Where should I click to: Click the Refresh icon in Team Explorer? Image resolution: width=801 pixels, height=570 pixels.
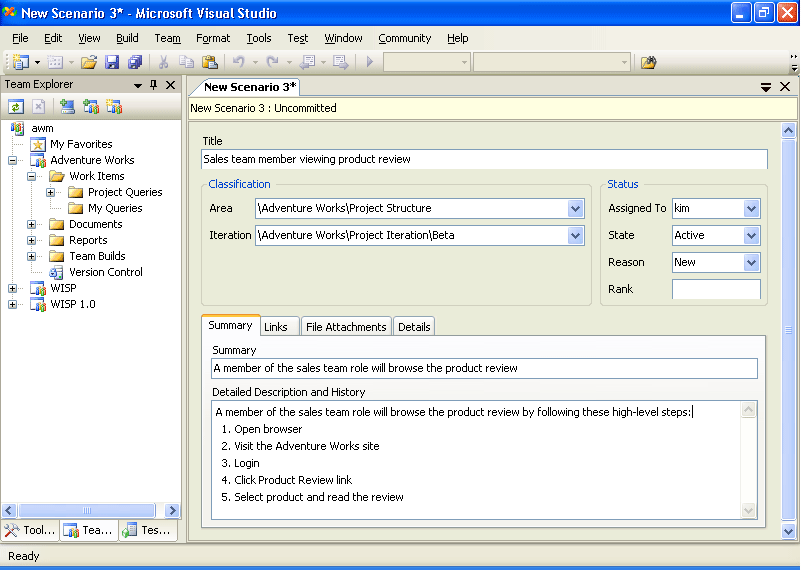pos(17,106)
